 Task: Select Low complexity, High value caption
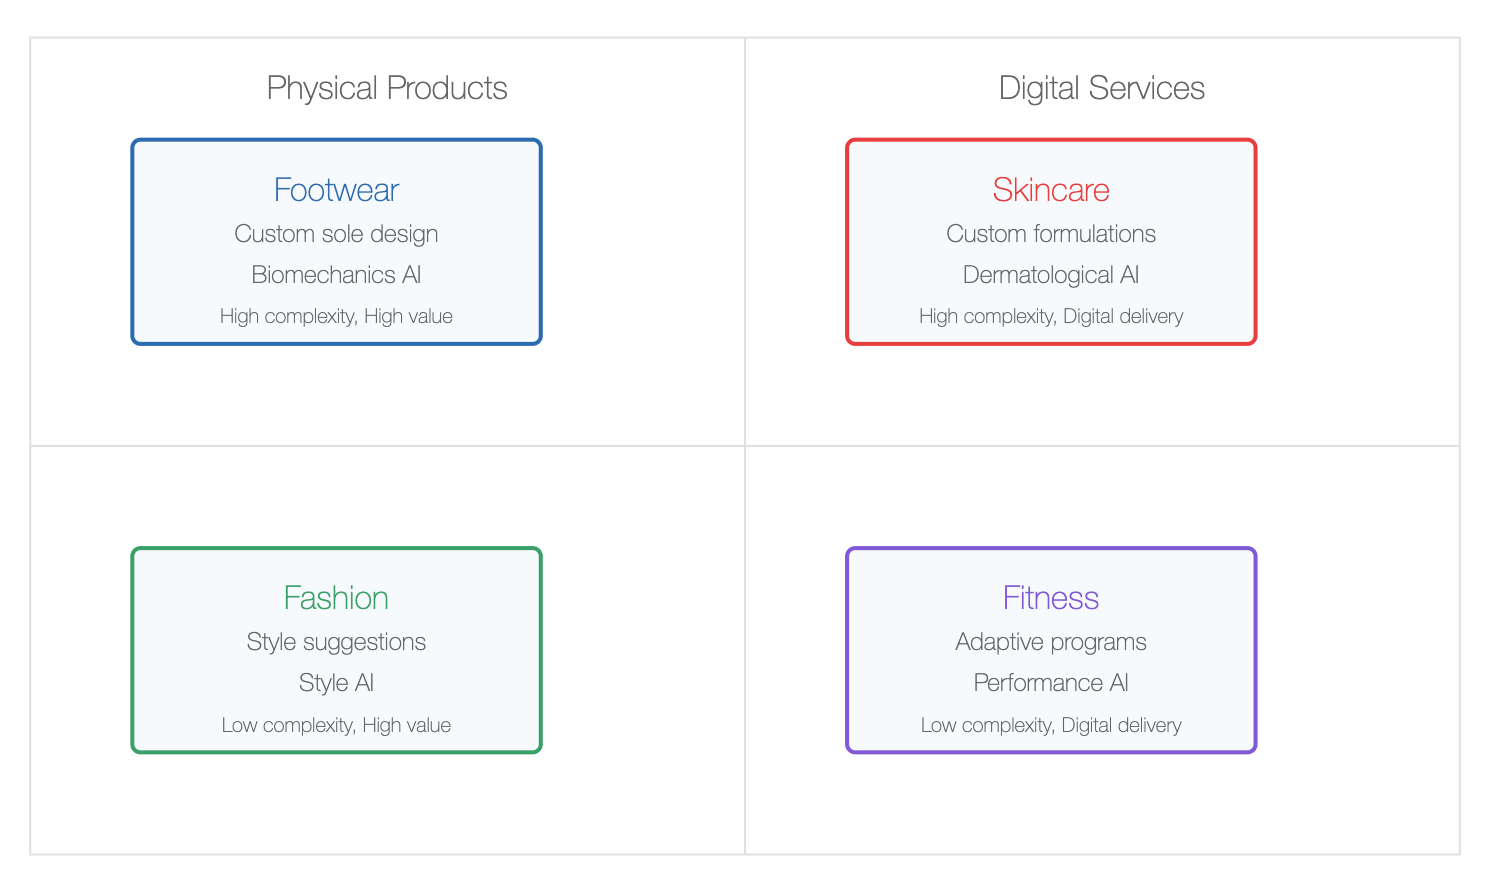tap(336, 725)
